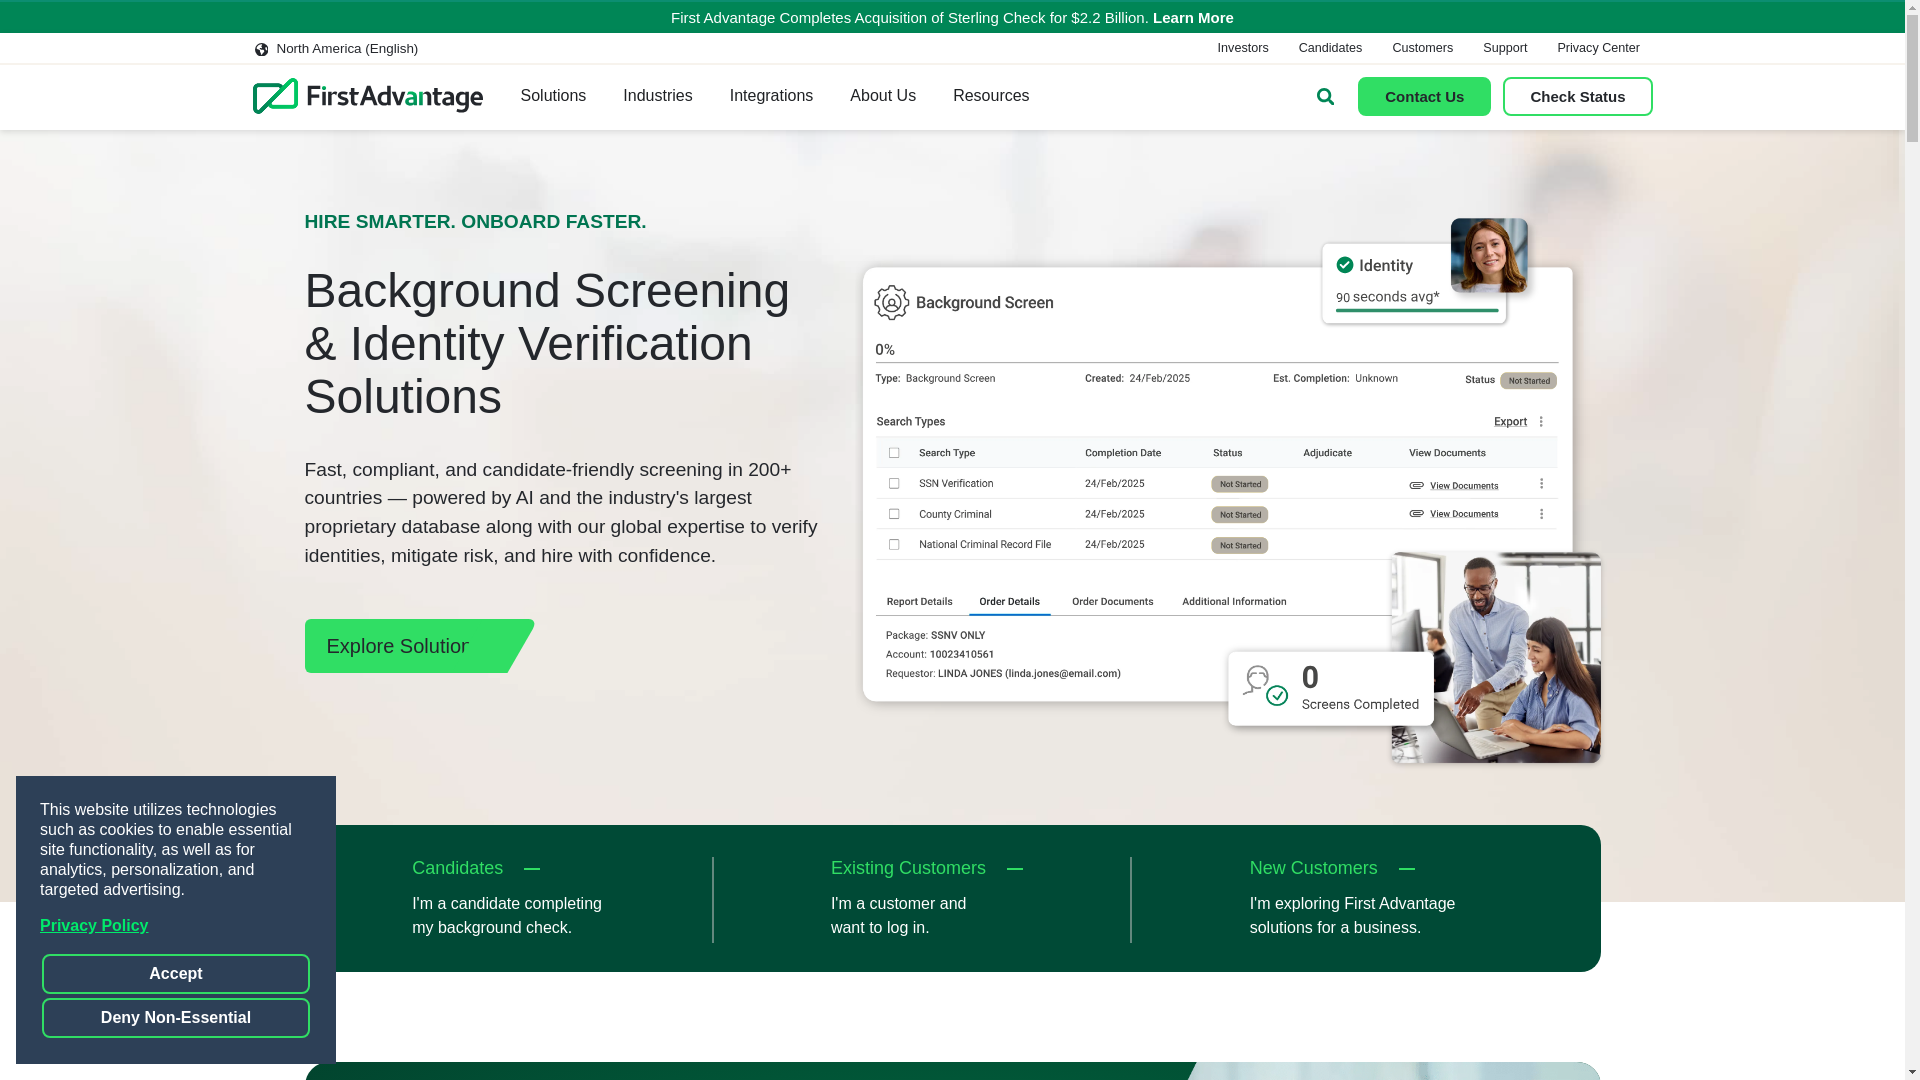1920x1080 pixels.
Task: Click 'I'm a customer and want to log in.'
Action: pos(898,916)
